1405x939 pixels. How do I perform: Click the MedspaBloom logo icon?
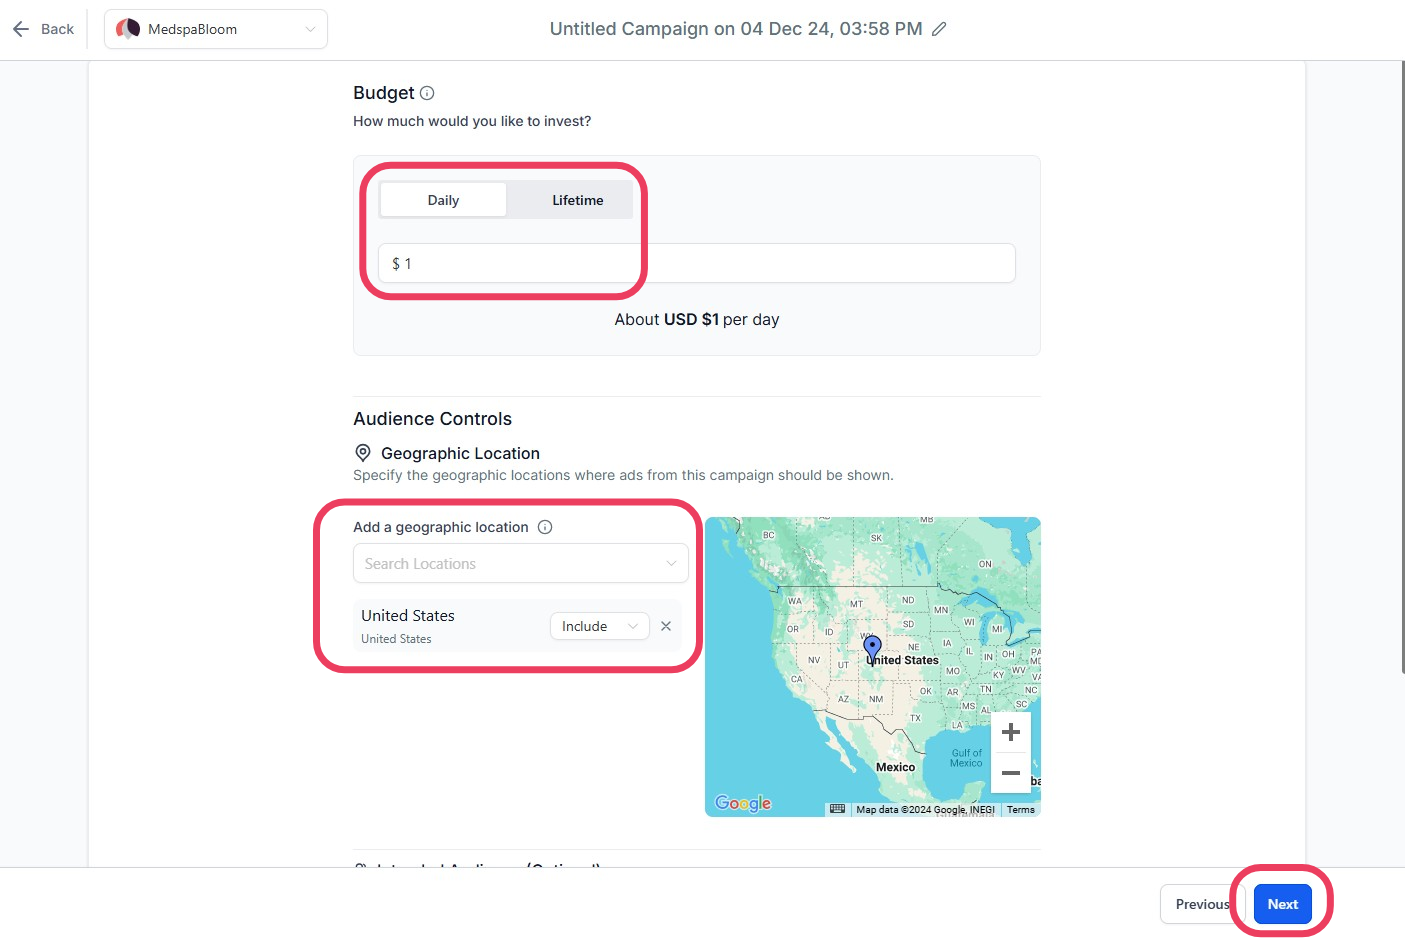[128, 29]
